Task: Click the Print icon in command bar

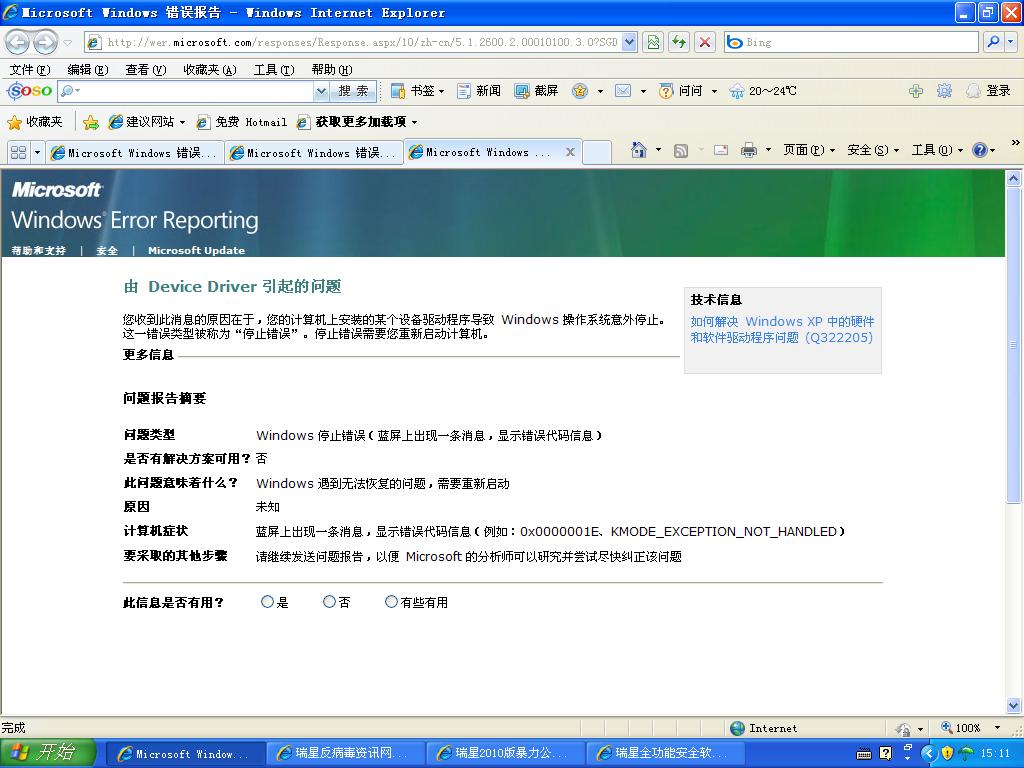Action: pos(748,150)
